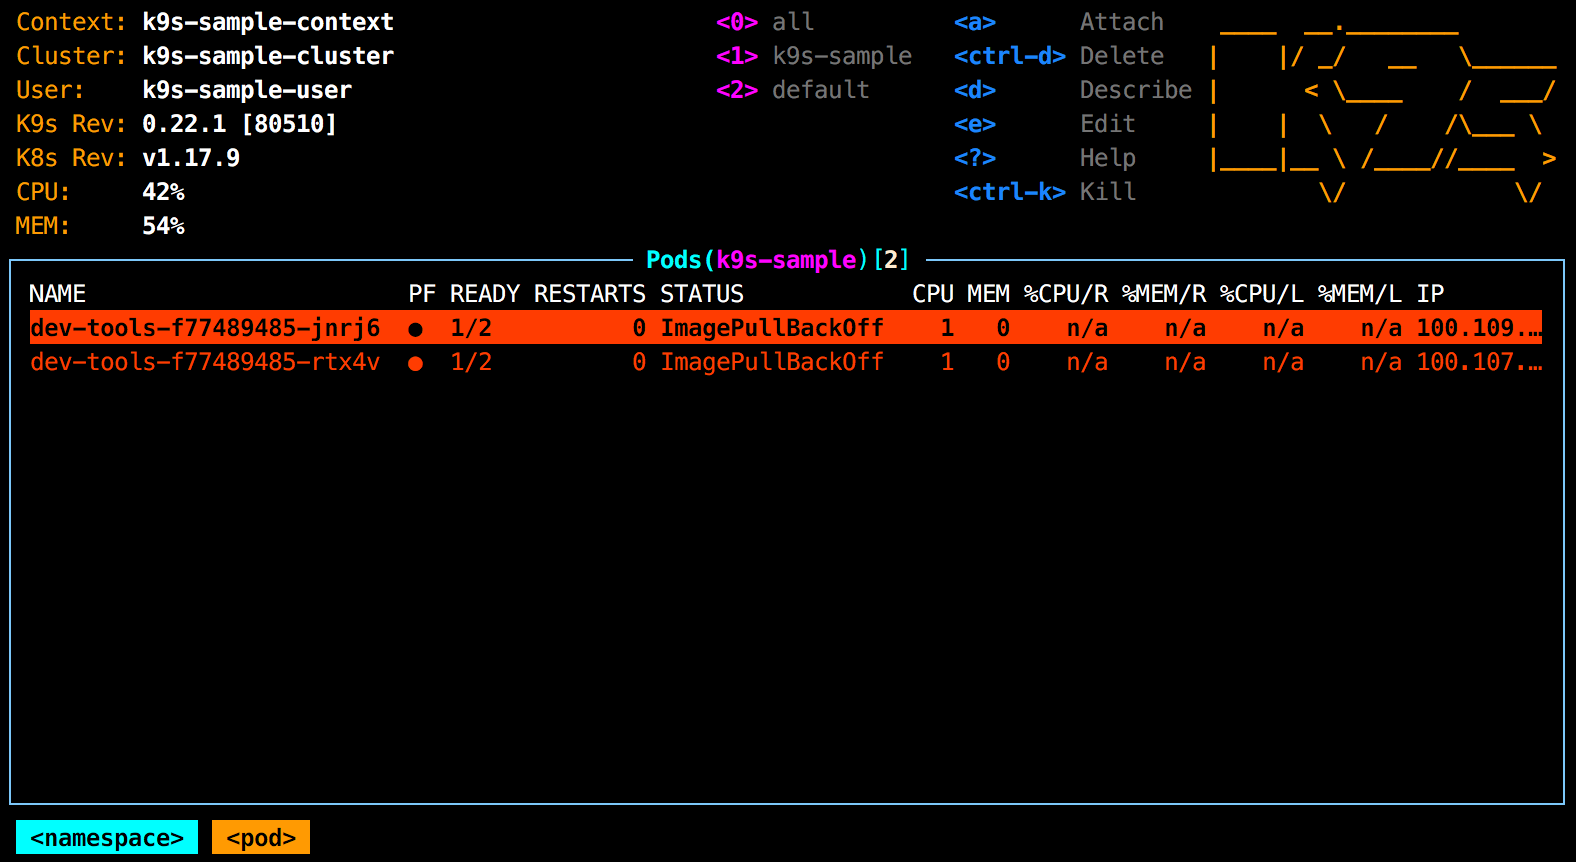Click the <e> shortcut key label
Image resolution: width=1576 pixels, height=862 pixels.
(975, 124)
